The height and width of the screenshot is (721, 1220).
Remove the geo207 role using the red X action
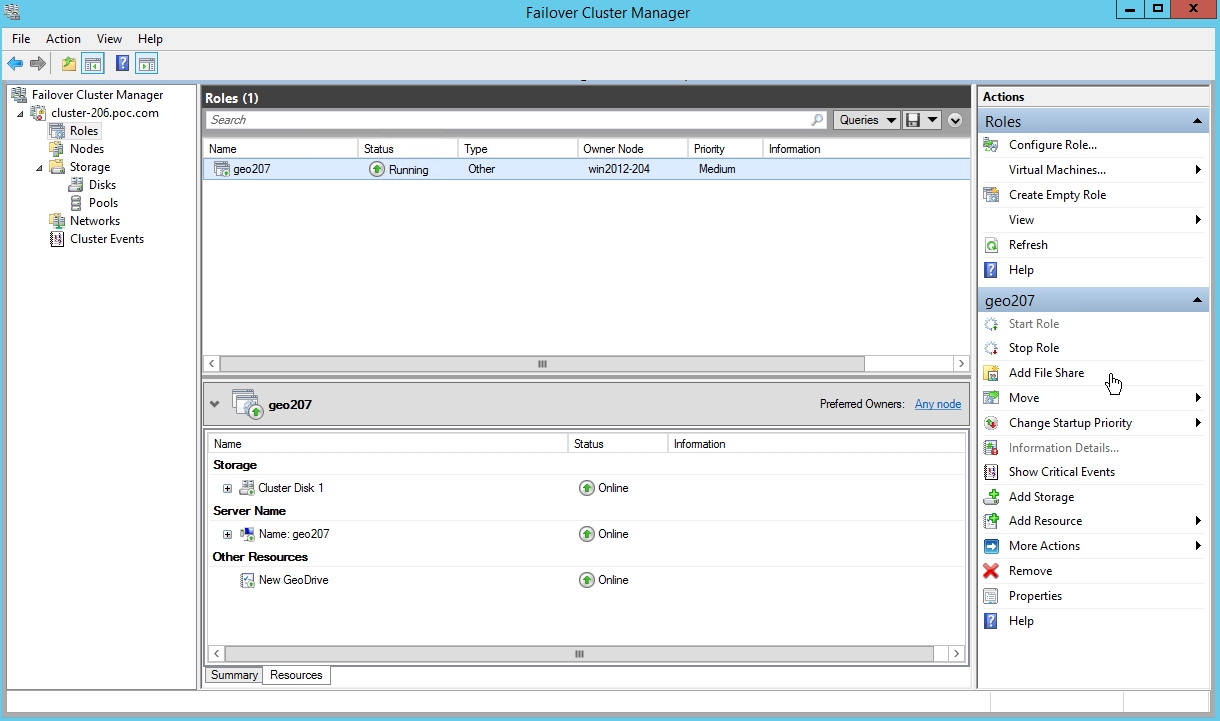coord(1030,570)
